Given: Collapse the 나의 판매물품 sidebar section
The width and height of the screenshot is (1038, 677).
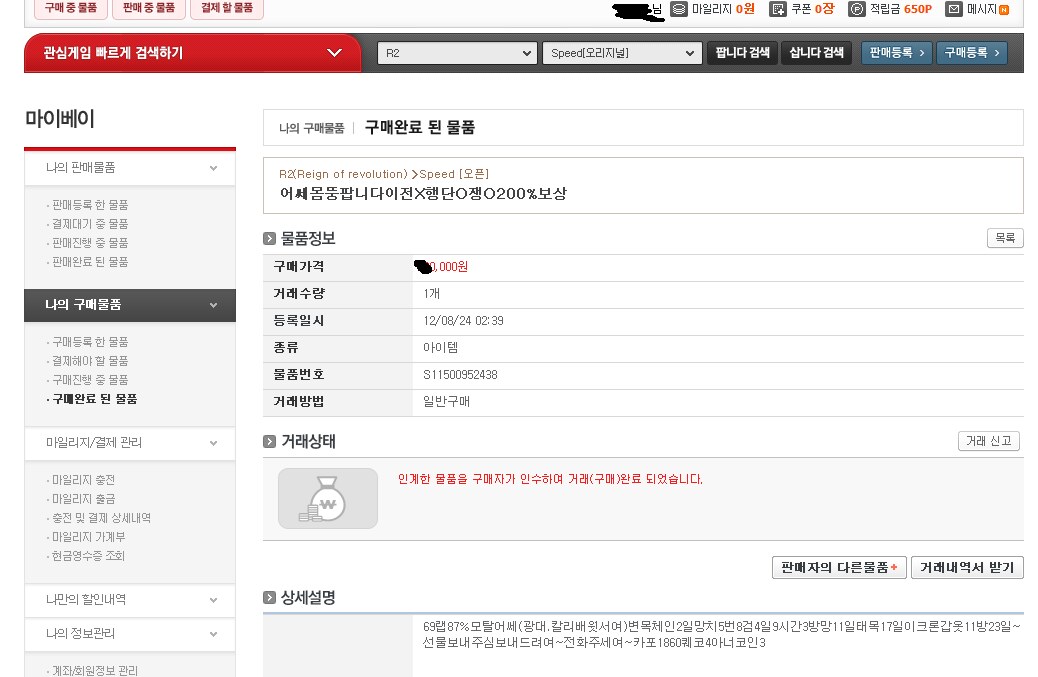Looking at the screenshot, I should pos(213,168).
